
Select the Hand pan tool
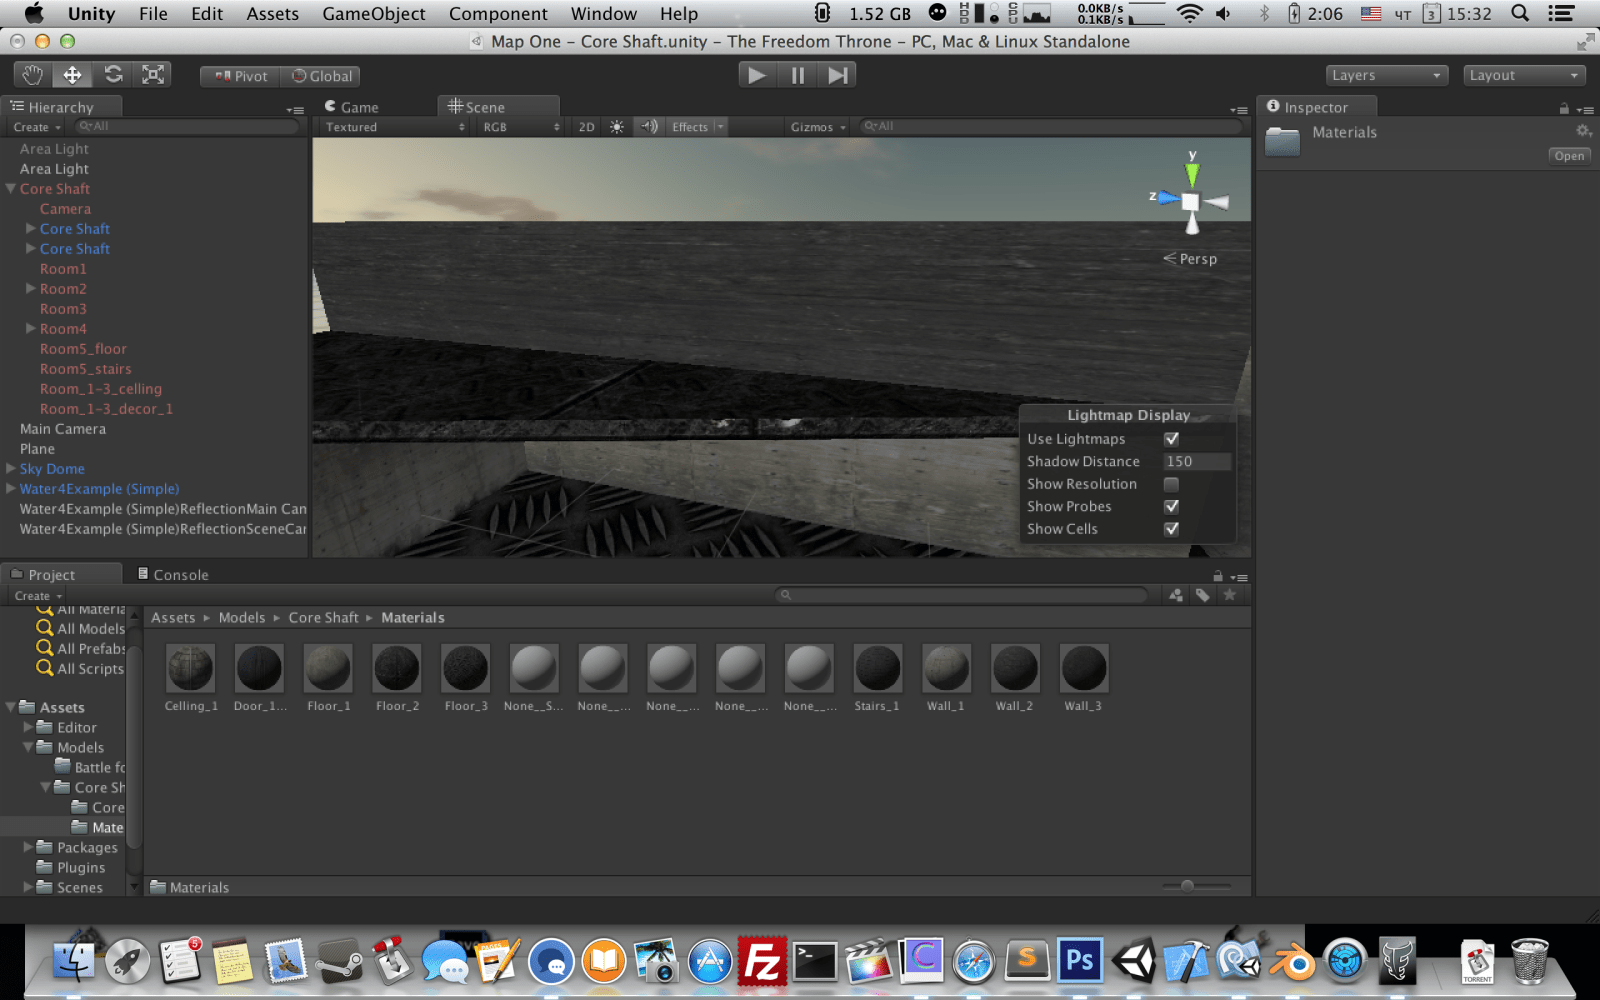[31, 73]
